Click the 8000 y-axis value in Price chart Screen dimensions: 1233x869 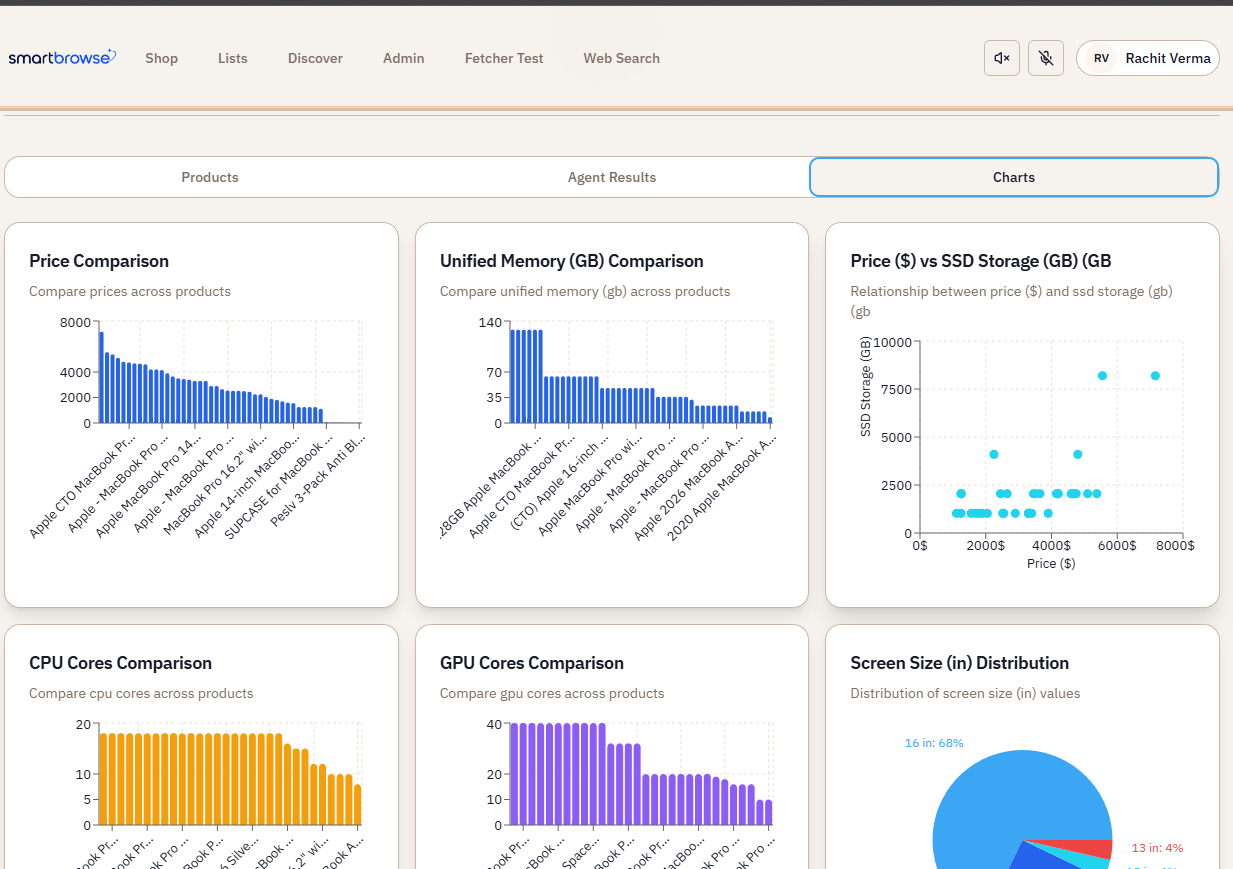(x=75, y=323)
